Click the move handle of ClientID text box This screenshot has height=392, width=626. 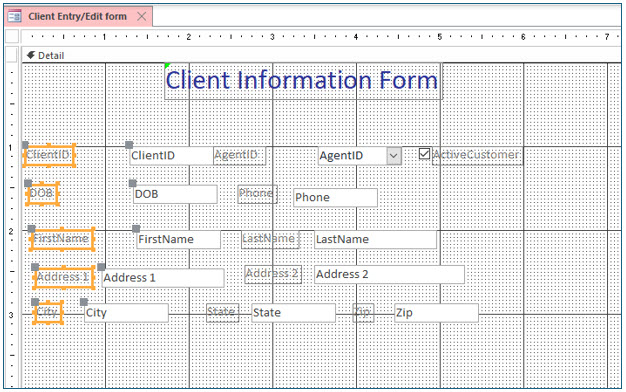point(129,145)
